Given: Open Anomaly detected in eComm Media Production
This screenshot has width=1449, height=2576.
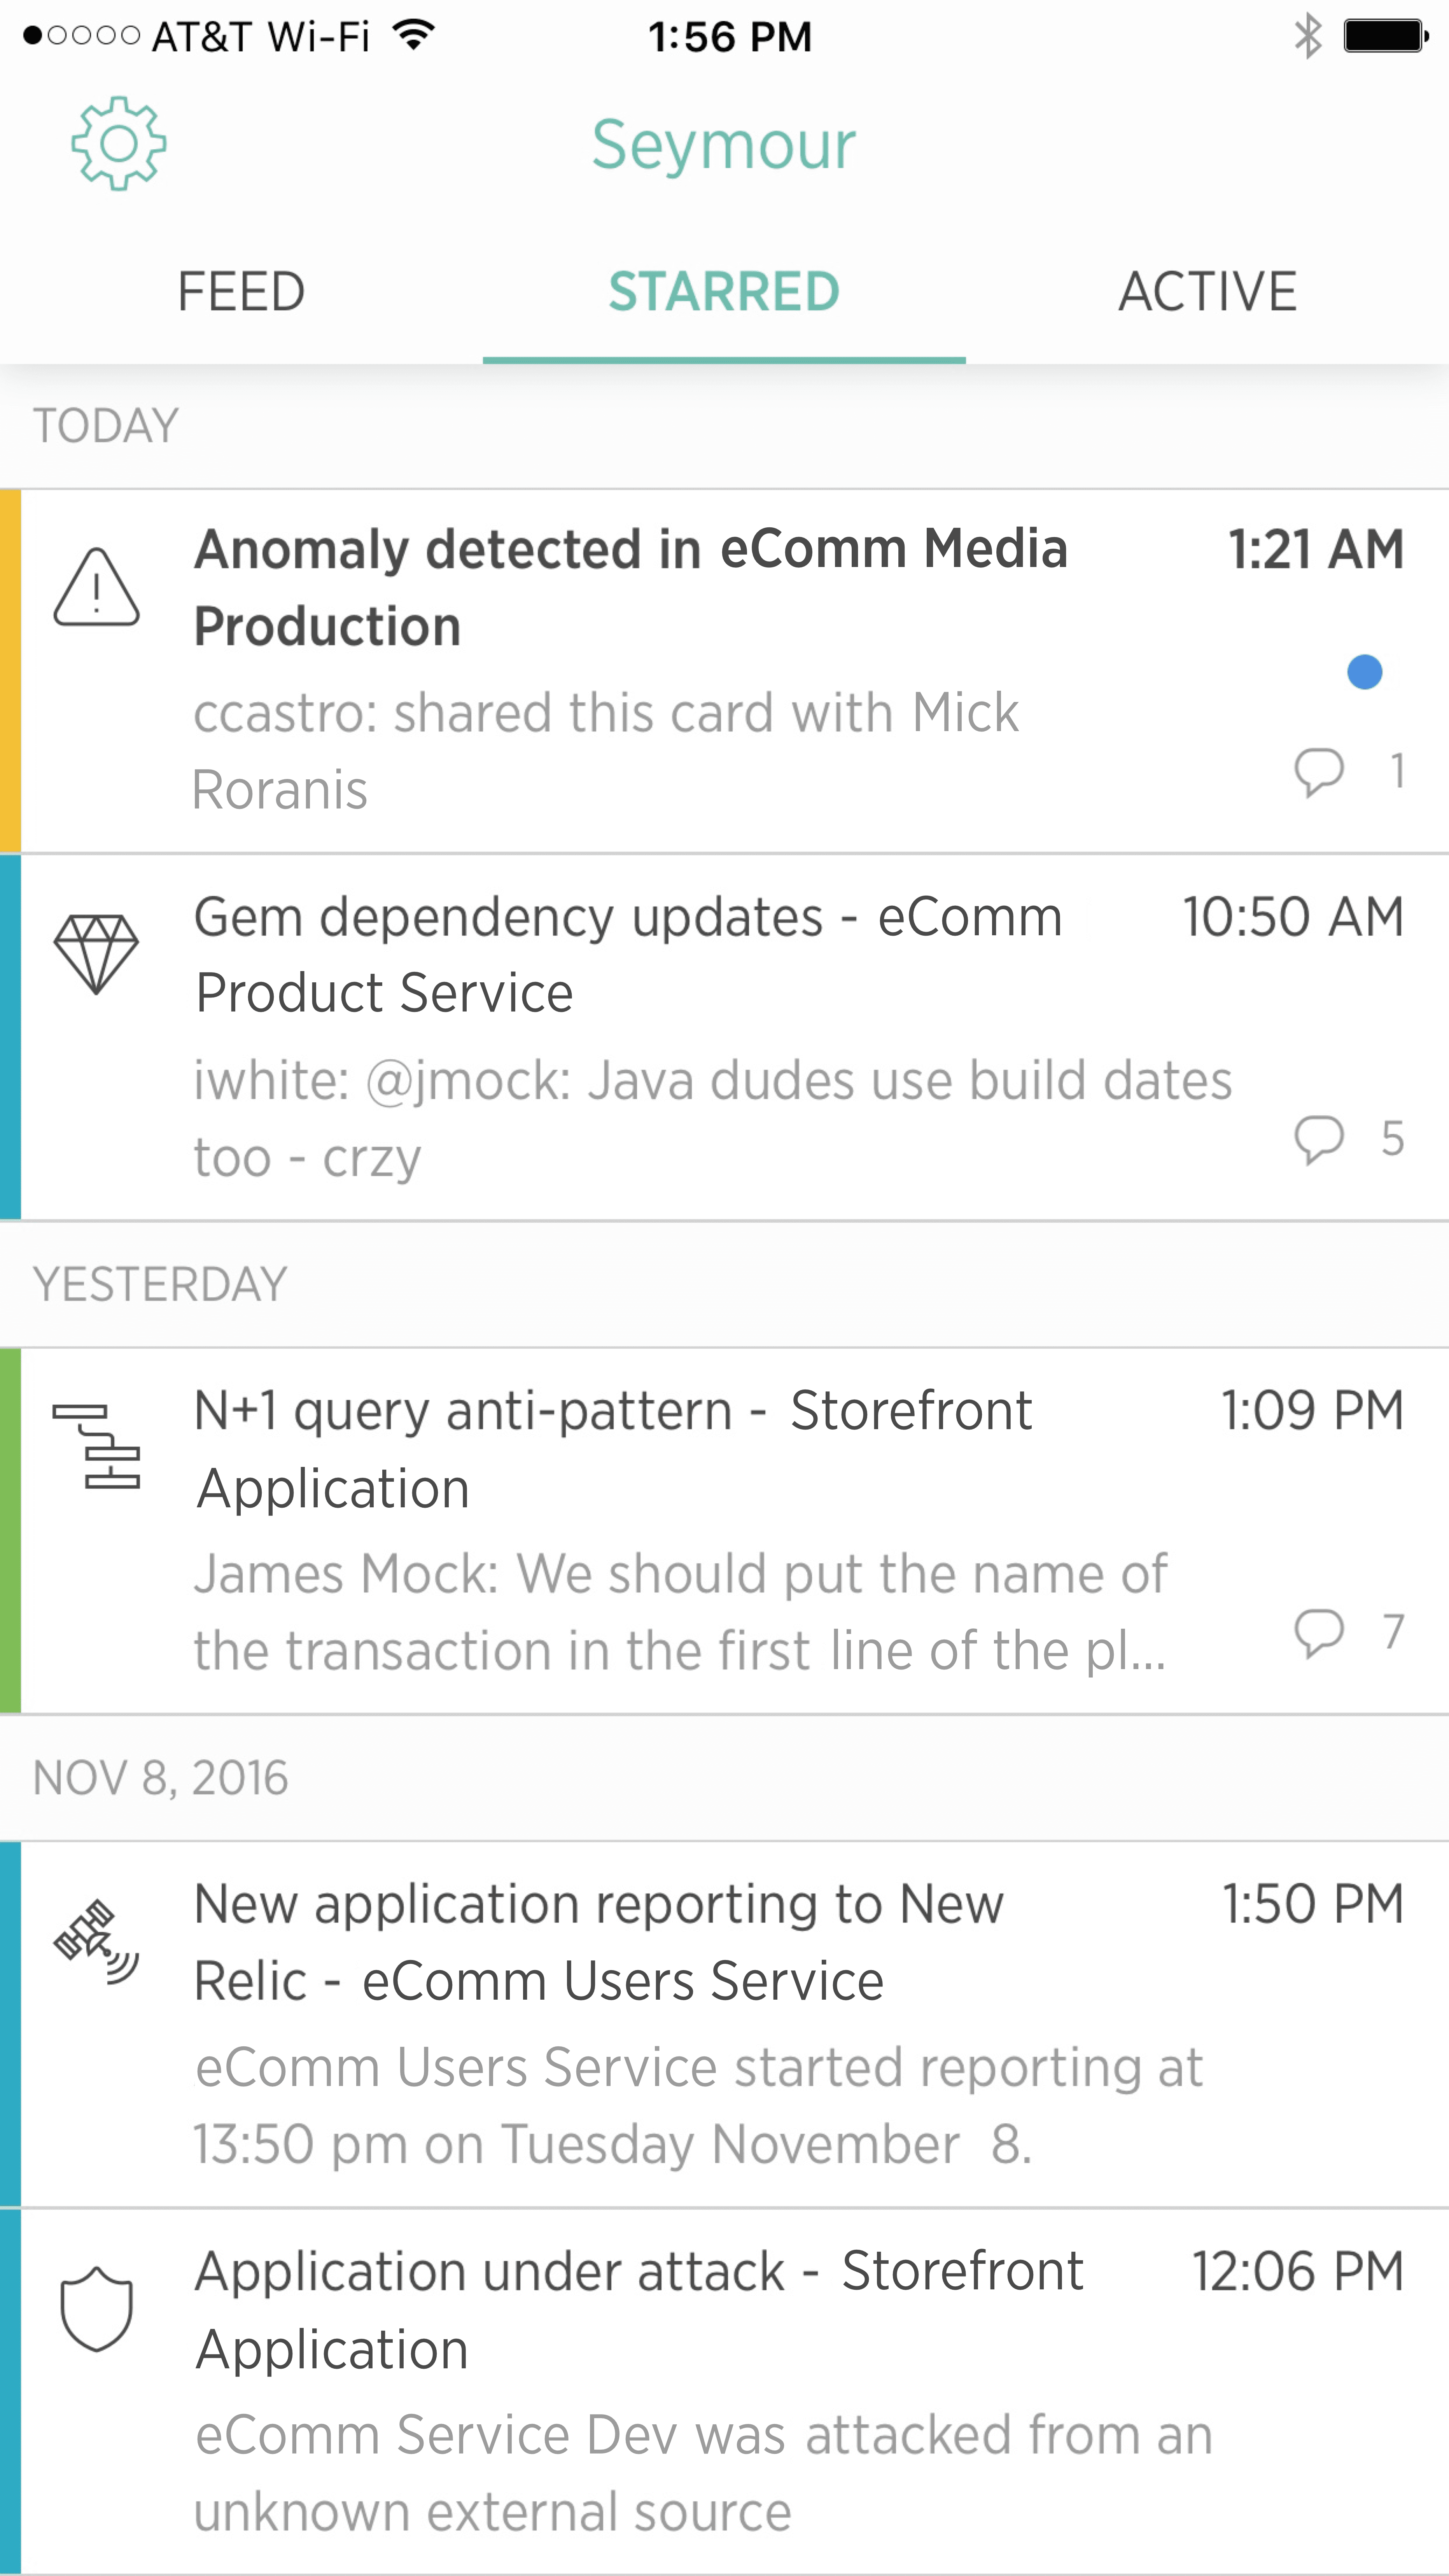Looking at the screenshot, I should tap(630, 588).
